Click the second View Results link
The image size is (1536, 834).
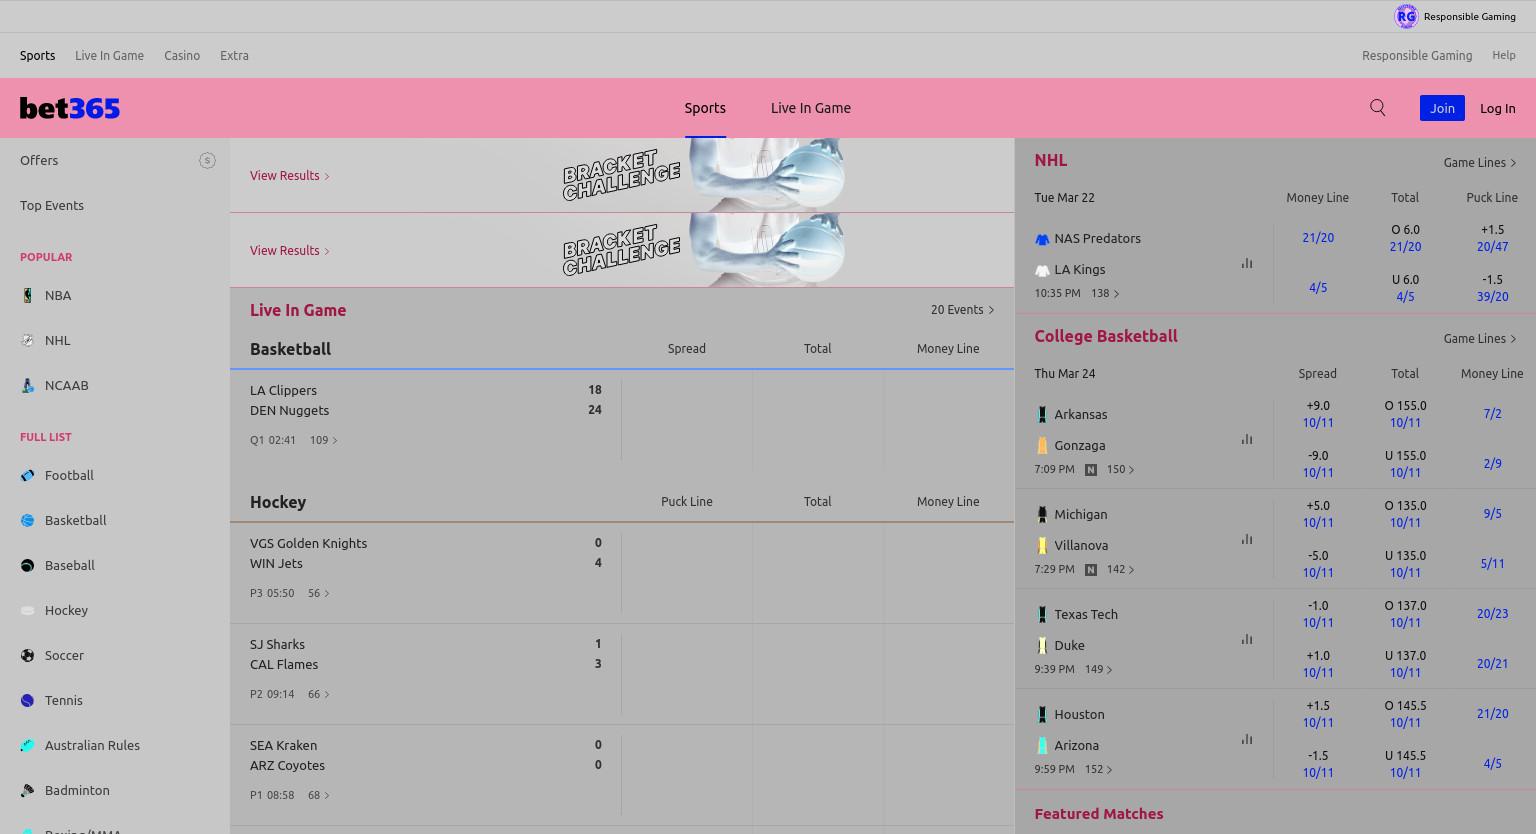coord(289,250)
